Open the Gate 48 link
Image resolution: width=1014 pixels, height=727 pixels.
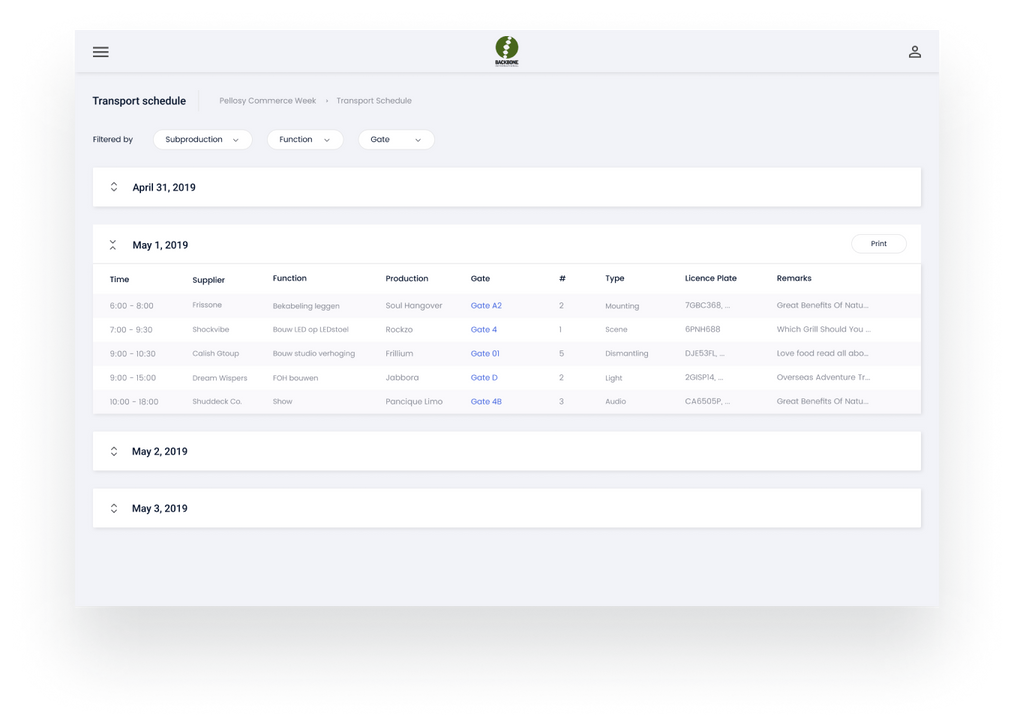coord(486,402)
